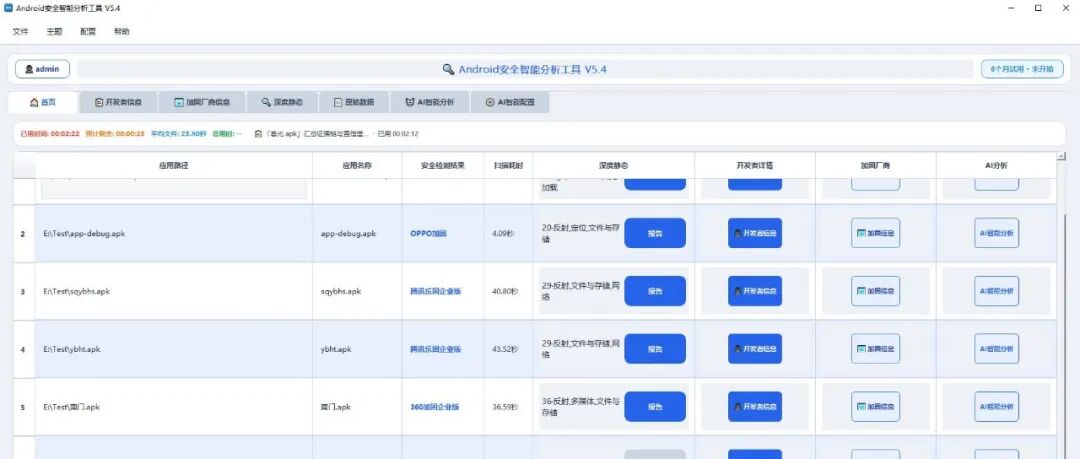Click the magnifier icon in the title banner
This screenshot has width=1080, height=459.
click(448, 69)
